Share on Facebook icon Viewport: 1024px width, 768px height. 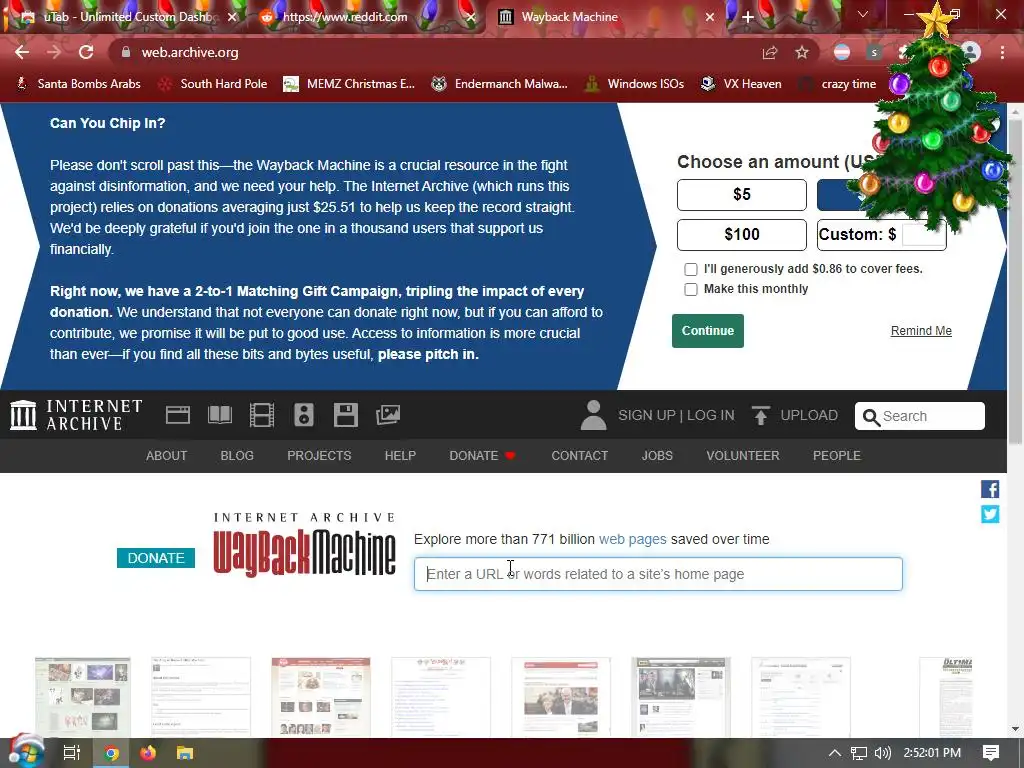point(990,489)
